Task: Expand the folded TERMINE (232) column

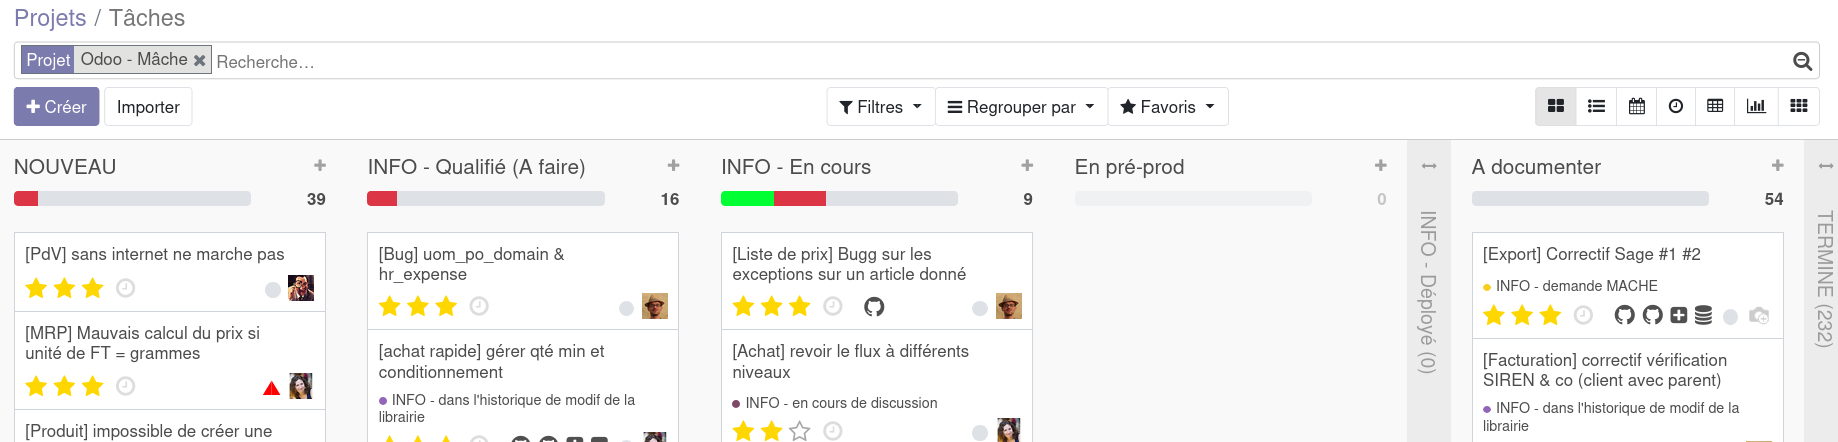Action: (1825, 280)
